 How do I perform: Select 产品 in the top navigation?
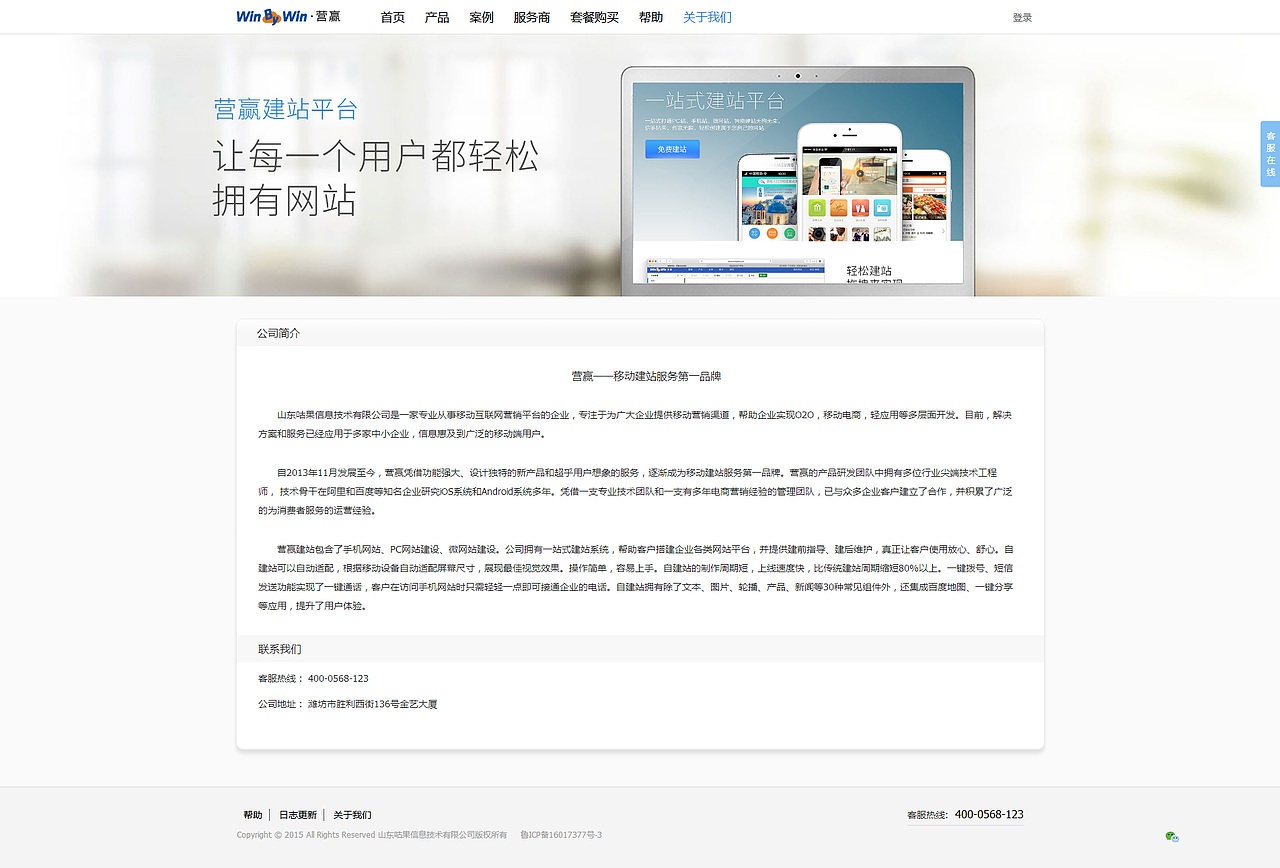[437, 16]
